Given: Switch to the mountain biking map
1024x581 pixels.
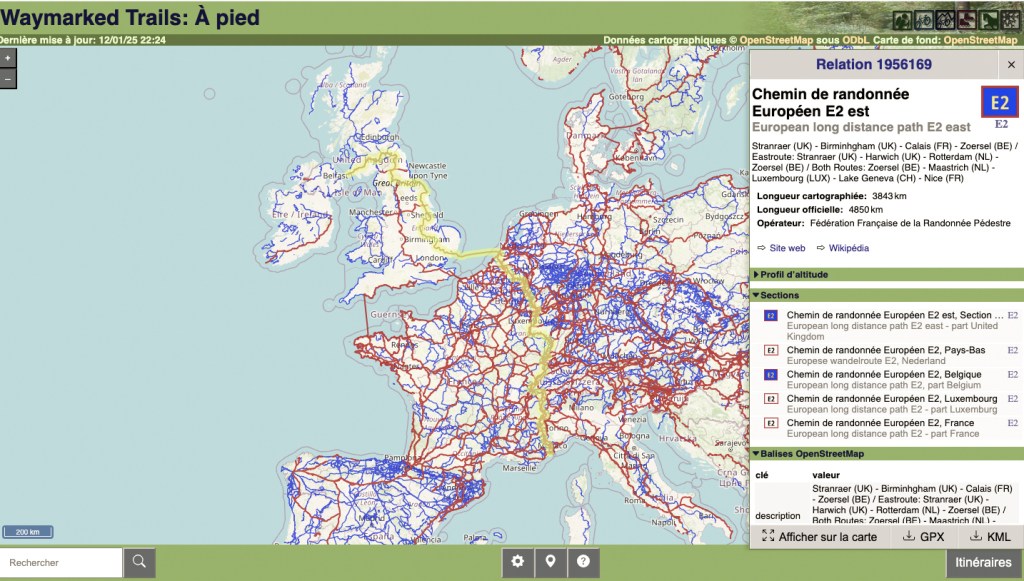Looking at the screenshot, I should tap(945, 20).
